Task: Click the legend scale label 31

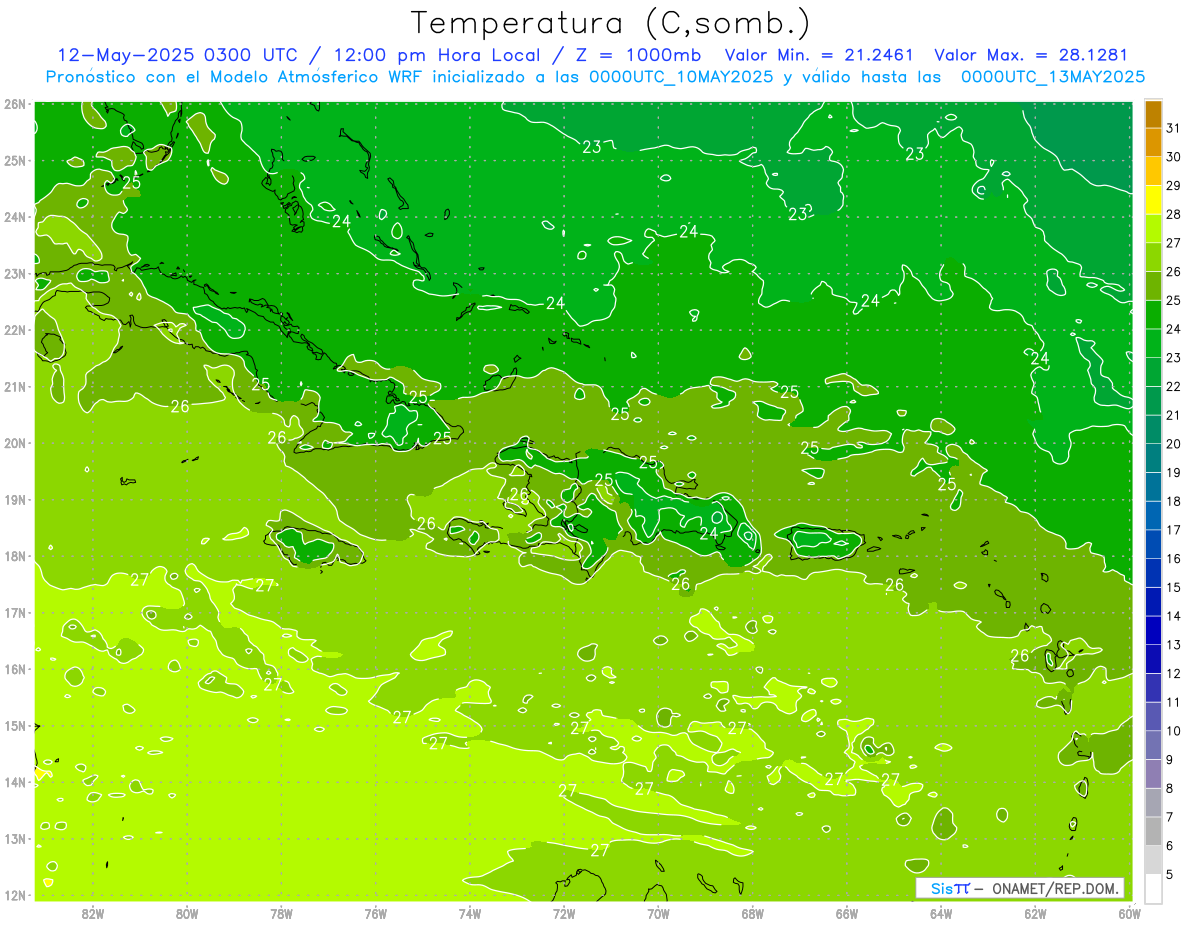Action: point(1174,128)
